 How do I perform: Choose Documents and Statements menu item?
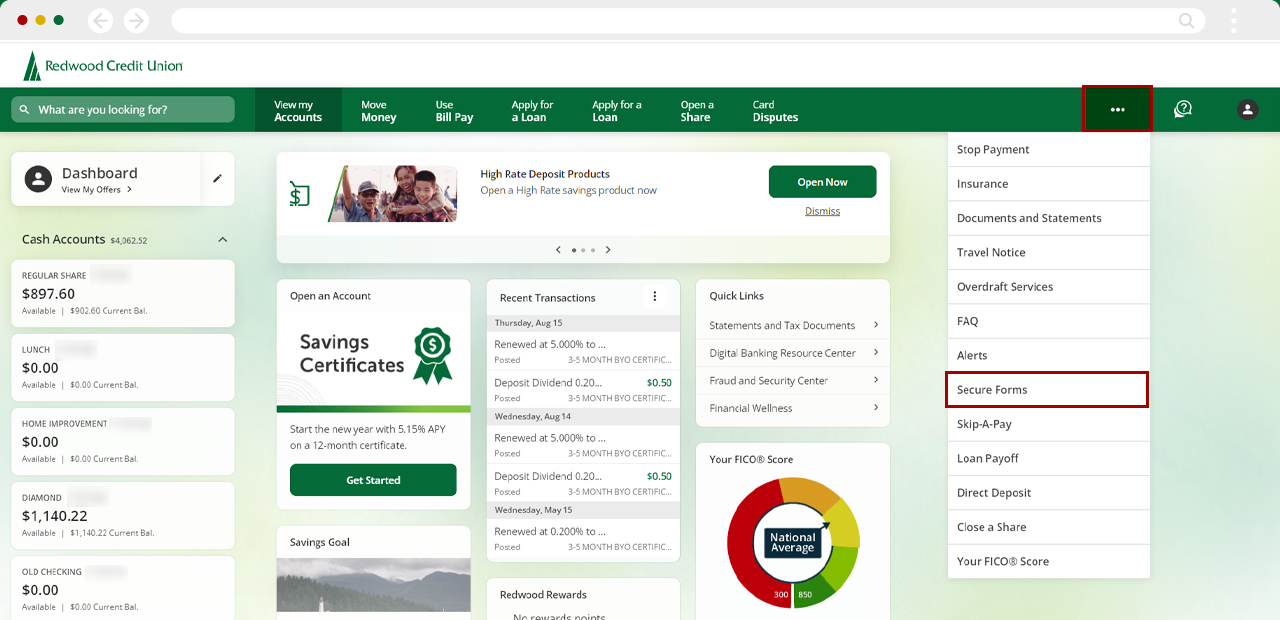[1049, 218]
